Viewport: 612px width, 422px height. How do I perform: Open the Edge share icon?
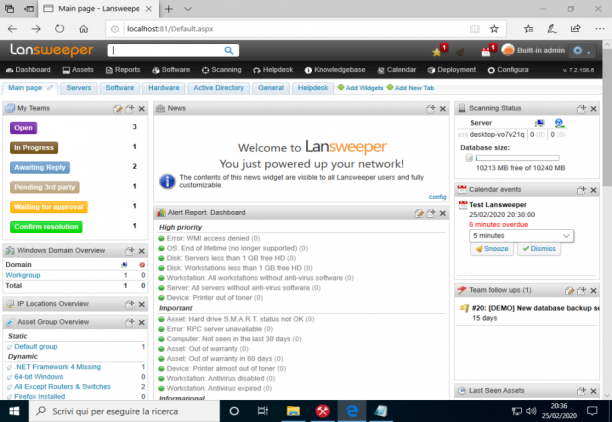point(576,29)
